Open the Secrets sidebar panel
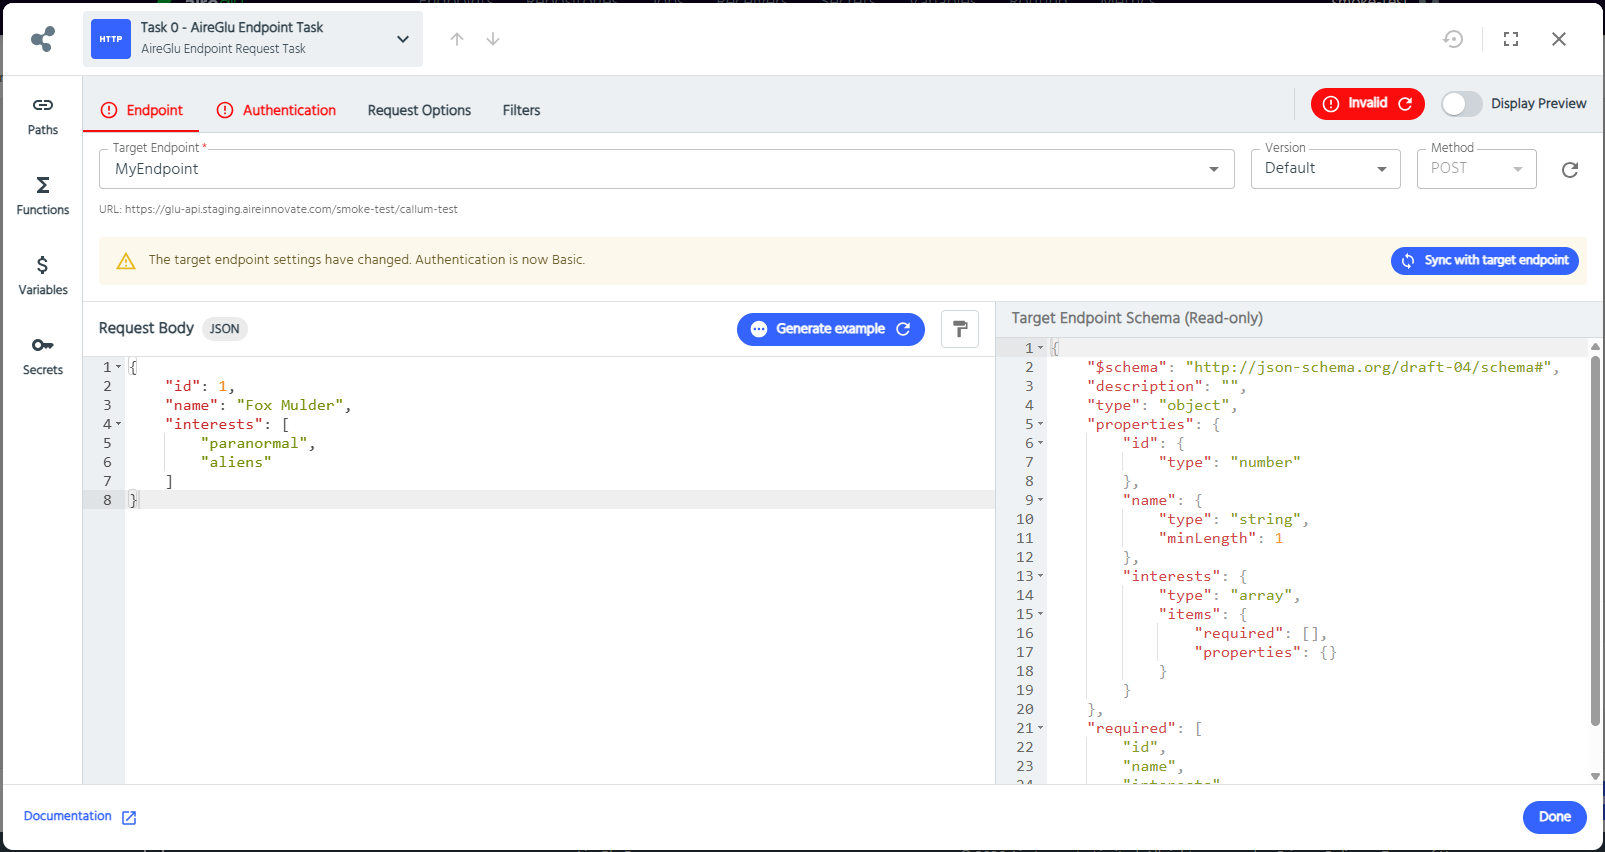 [x=42, y=356]
